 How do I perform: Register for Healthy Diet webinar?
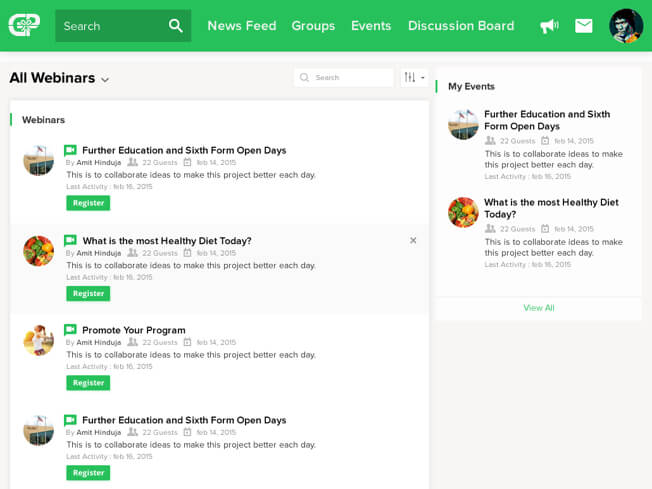pos(88,294)
